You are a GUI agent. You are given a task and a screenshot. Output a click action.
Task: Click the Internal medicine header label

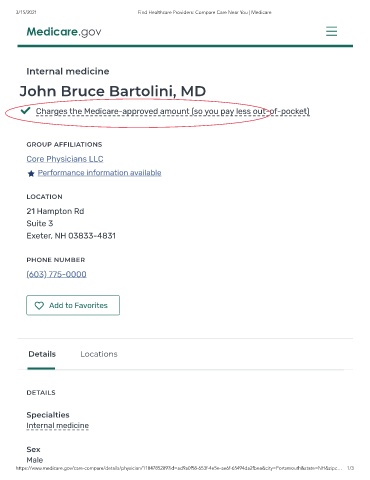click(68, 71)
